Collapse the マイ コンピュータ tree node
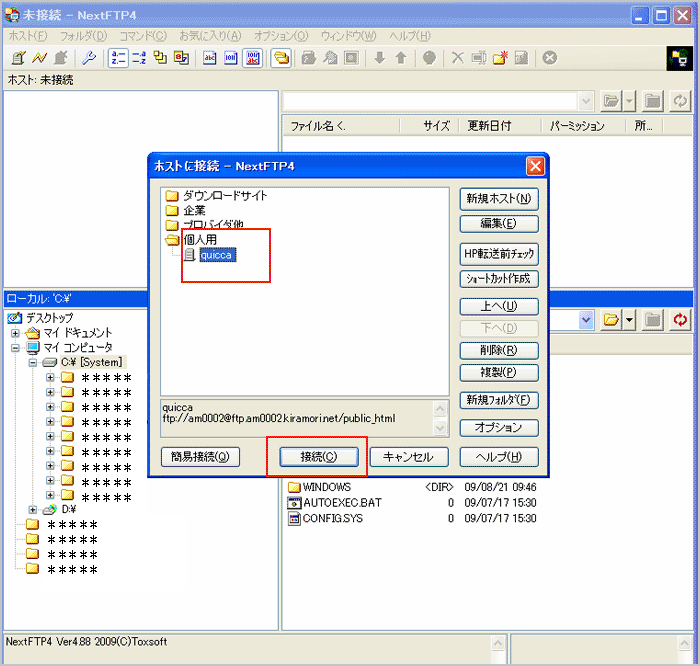 [x=16, y=348]
